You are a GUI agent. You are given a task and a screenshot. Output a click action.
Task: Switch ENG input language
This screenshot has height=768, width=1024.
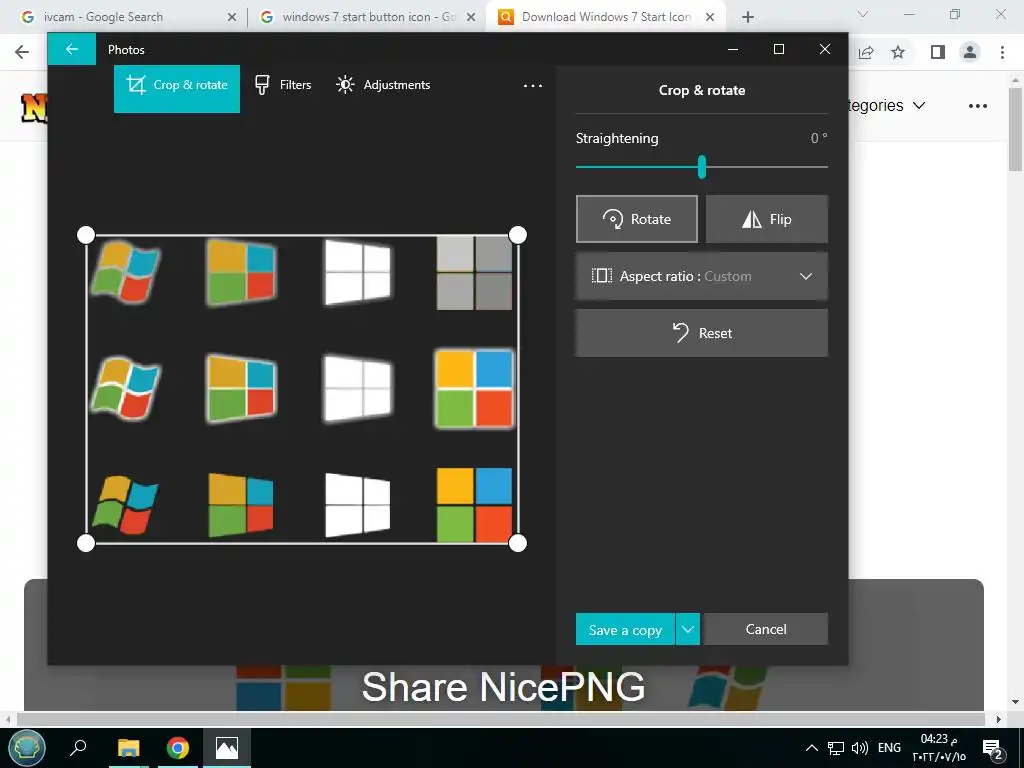pyautogui.click(x=889, y=748)
